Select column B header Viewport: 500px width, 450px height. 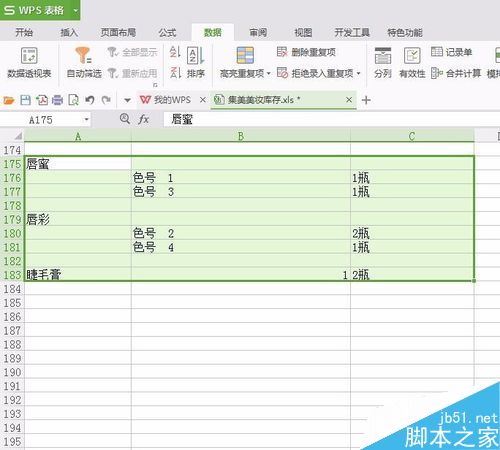241,136
